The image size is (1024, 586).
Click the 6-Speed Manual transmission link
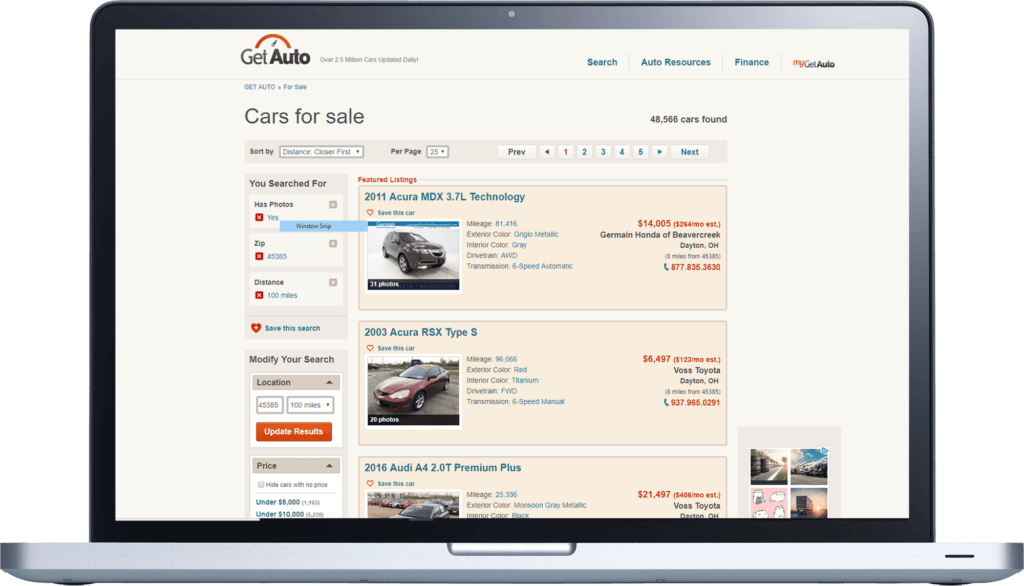(538, 402)
